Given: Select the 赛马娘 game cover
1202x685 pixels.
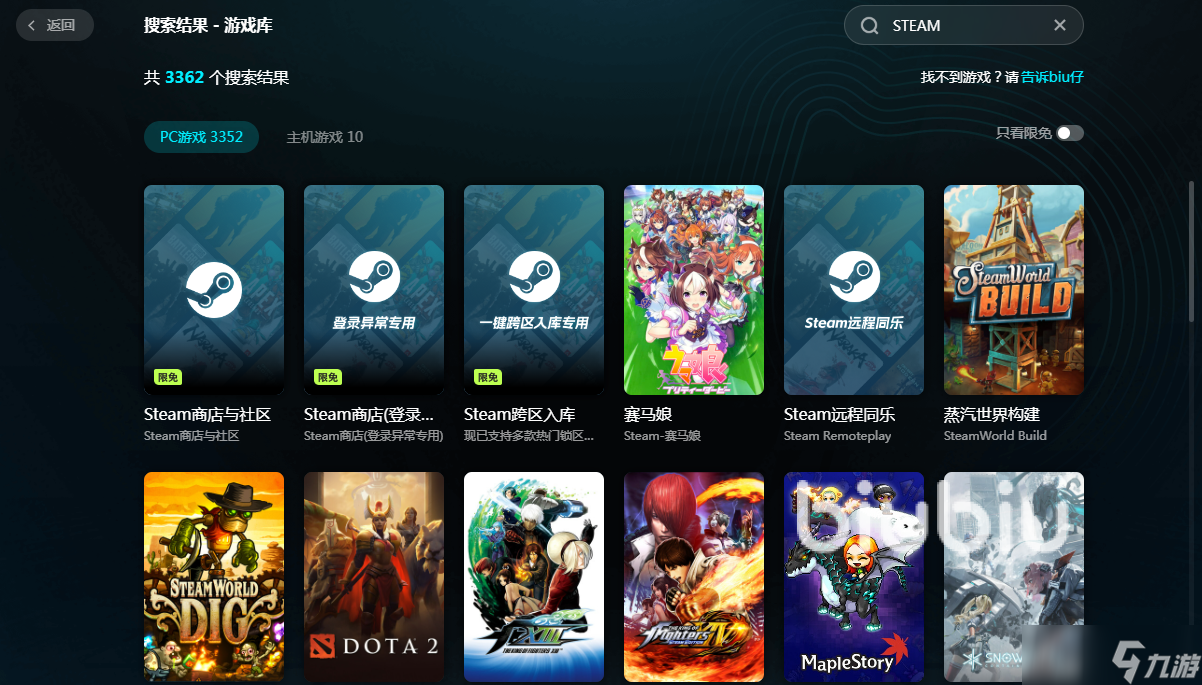Looking at the screenshot, I should [x=694, y=290].
